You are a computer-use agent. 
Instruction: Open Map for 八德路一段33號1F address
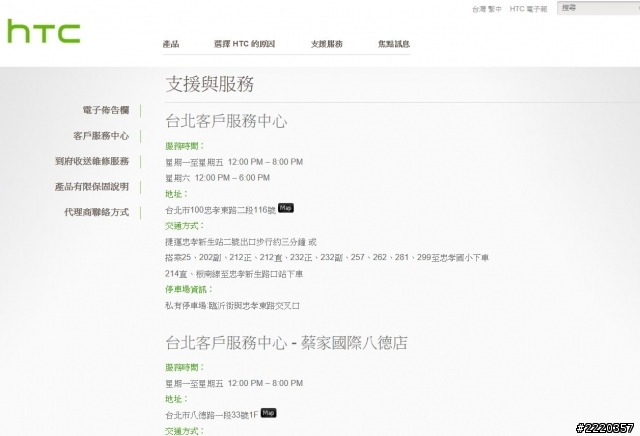click(268, 413)
